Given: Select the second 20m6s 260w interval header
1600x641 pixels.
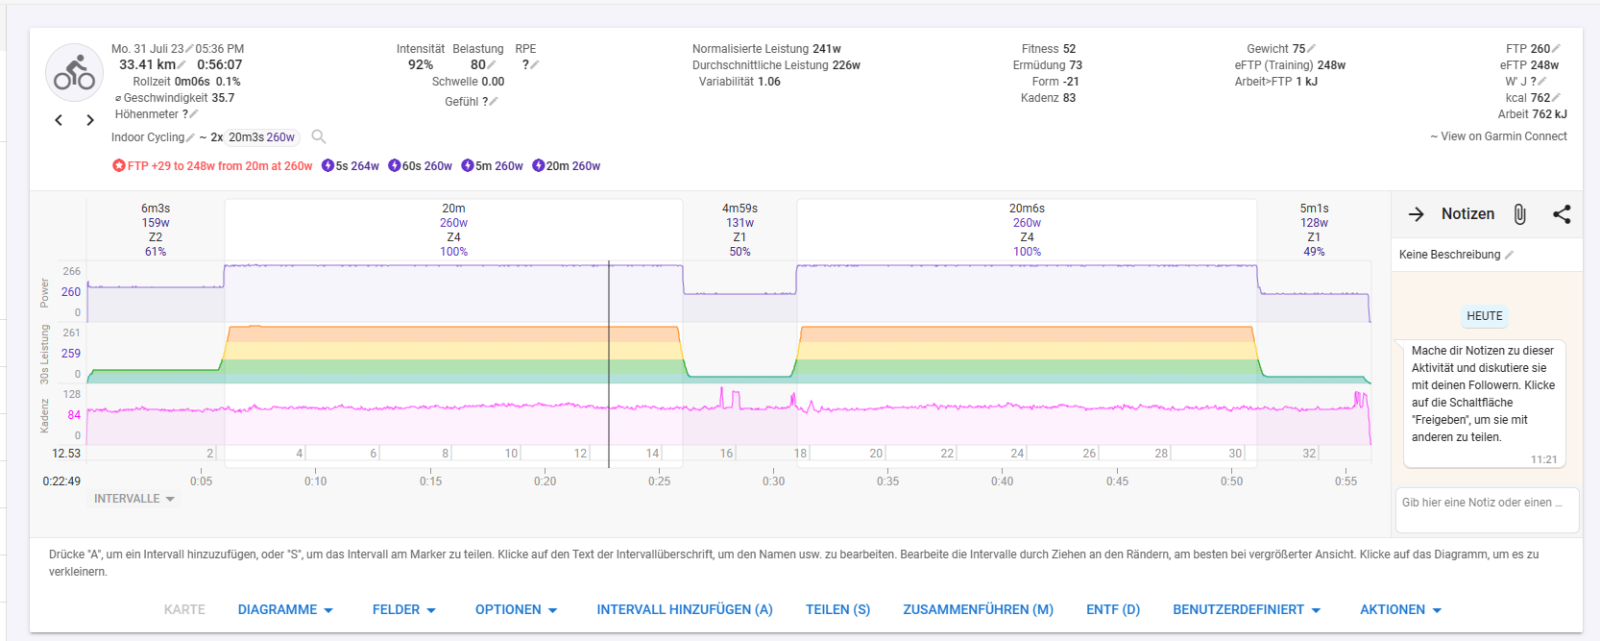Looking at the screenshot, I should coord(1026,230).
